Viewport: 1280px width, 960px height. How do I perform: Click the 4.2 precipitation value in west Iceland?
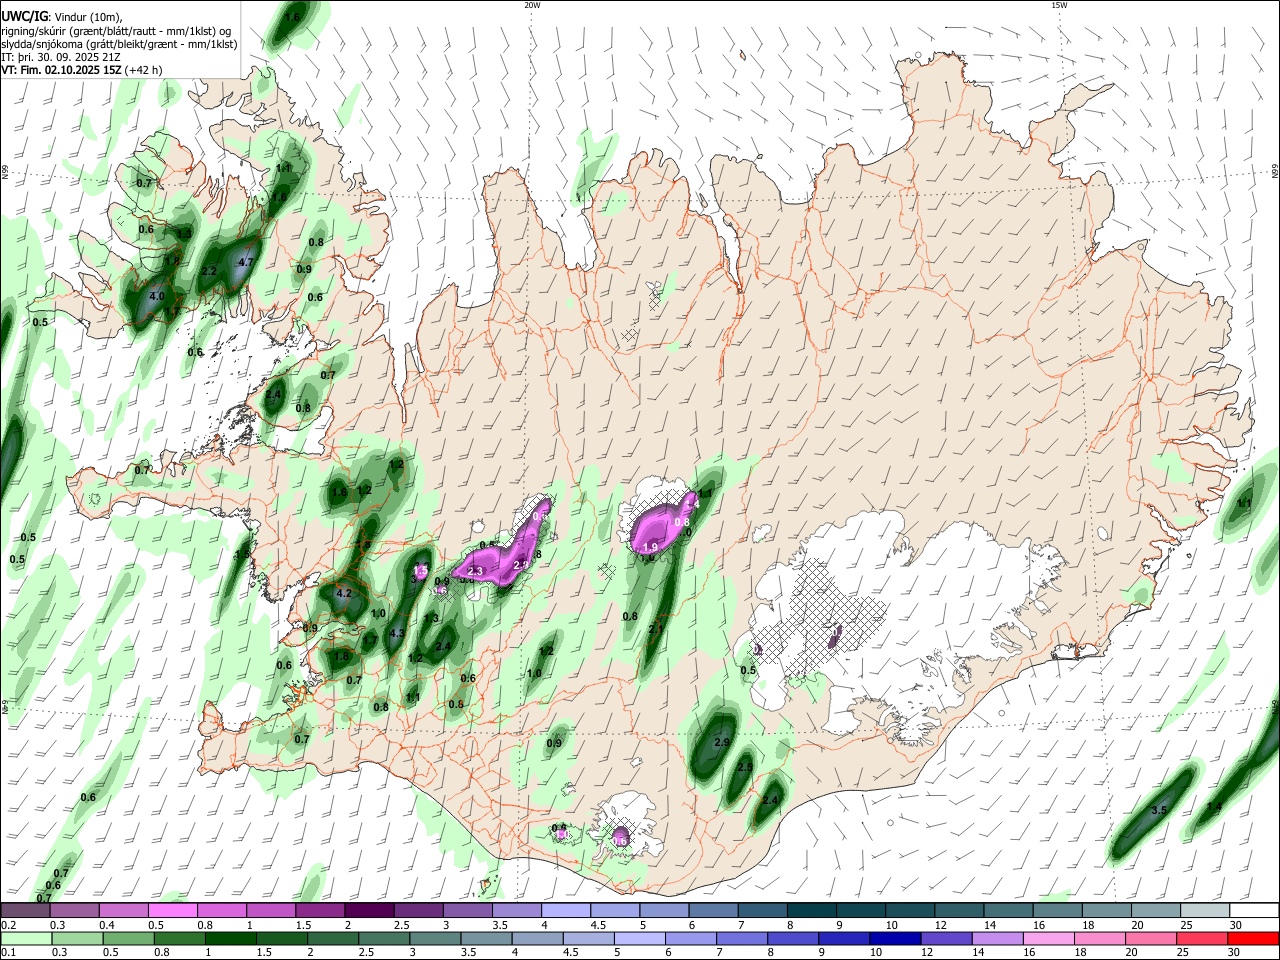coord(345,593)
